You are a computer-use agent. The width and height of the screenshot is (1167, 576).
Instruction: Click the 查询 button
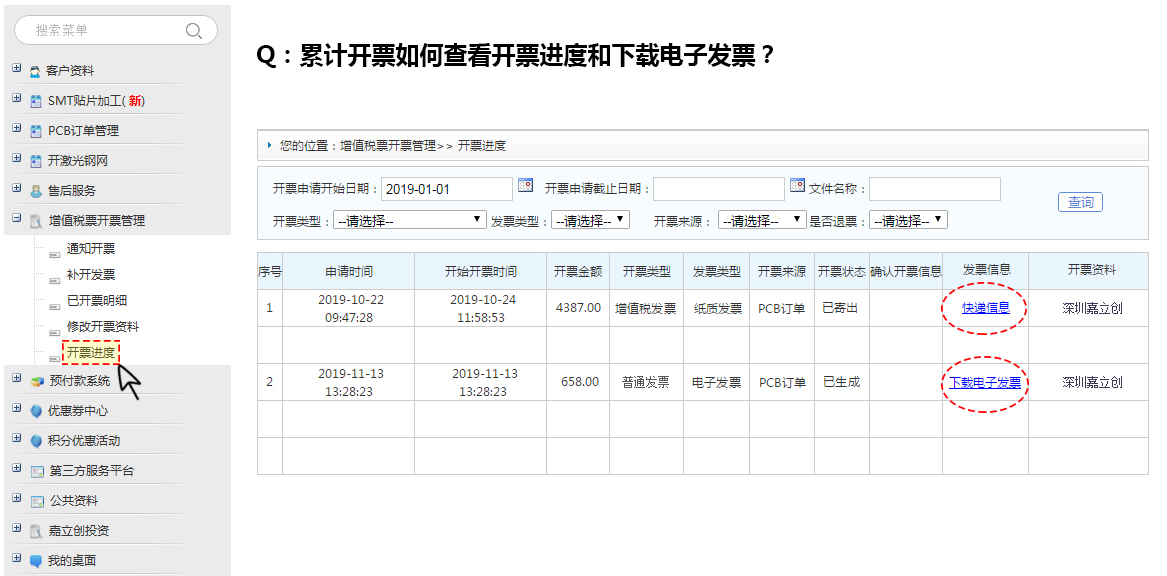tap(1080, 202)
